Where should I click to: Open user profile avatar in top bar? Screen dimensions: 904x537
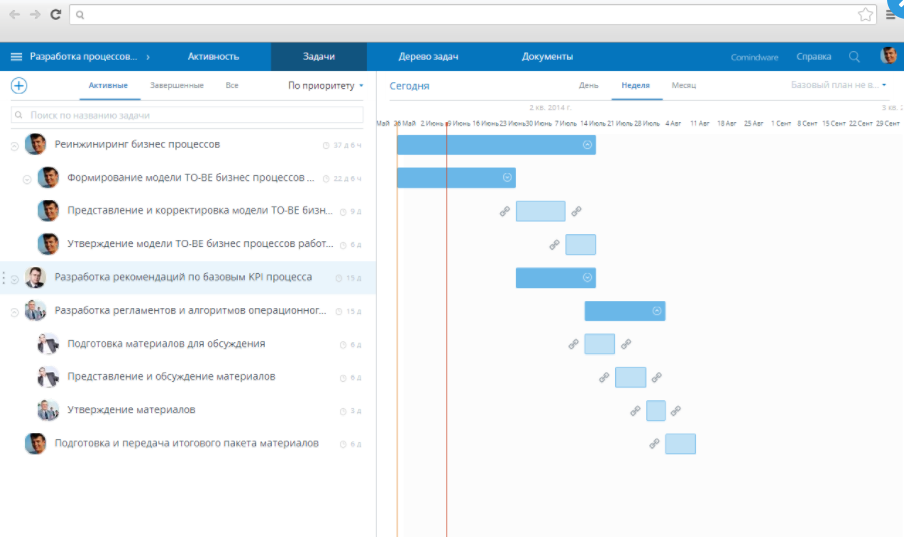(x=888, y=55)
